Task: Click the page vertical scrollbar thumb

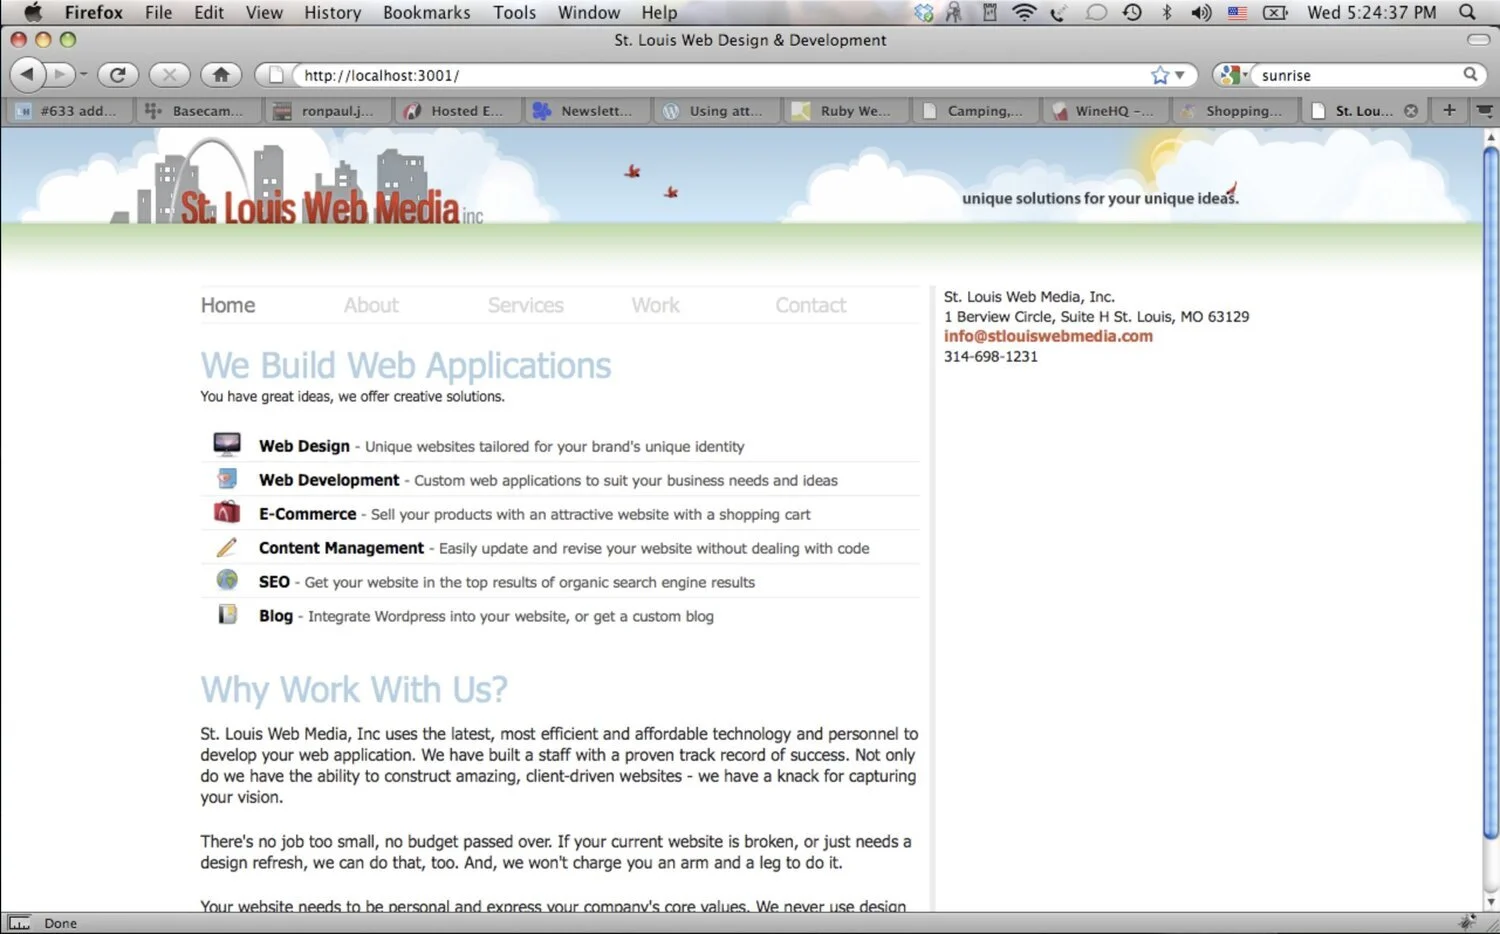Action: (x=1490, y=493)
